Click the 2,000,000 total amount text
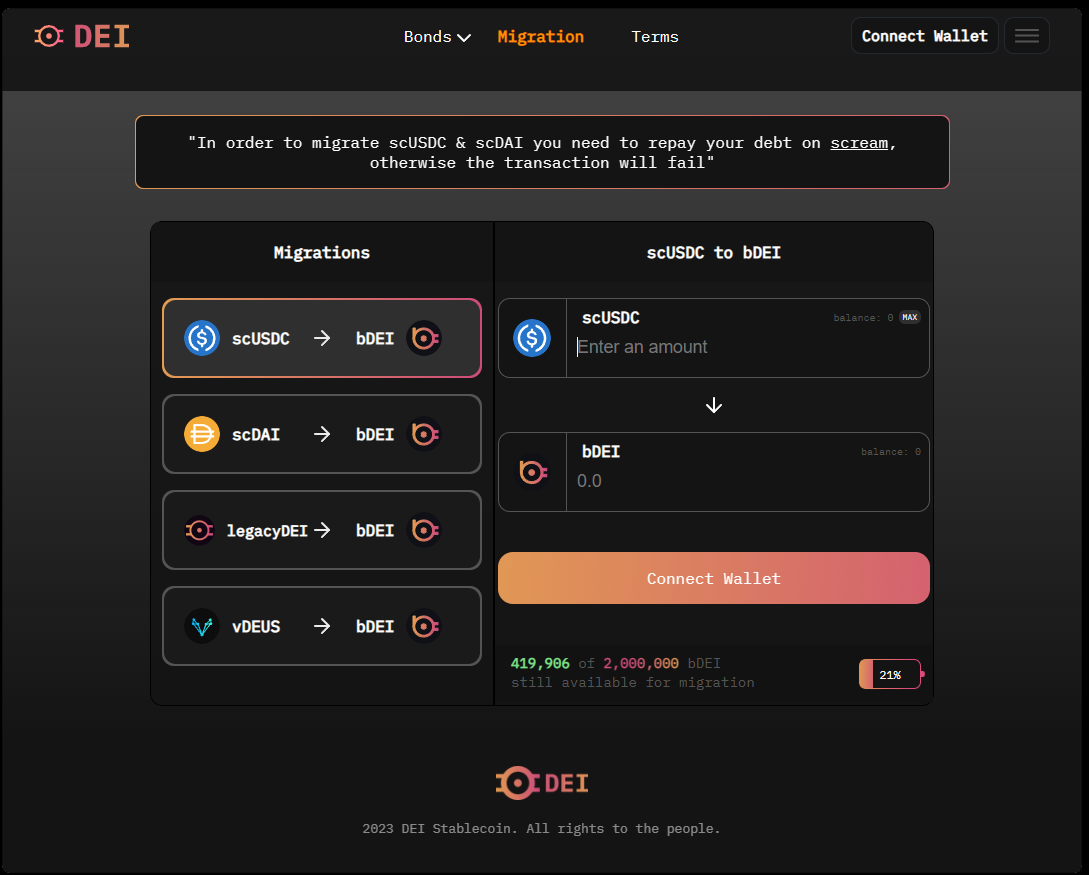The width and height of the screenshot is (1089, 875). tap(640, 663)
